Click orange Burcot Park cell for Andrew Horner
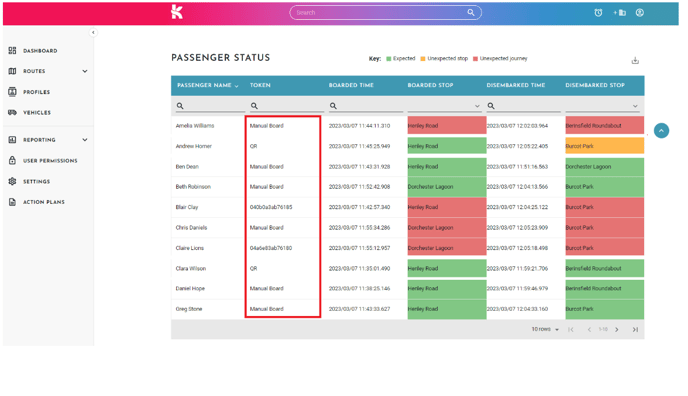This screenshot has width=688, height=396. 604,146
